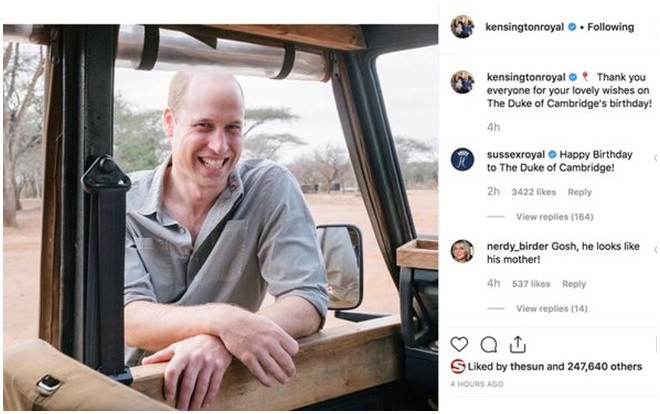View the 3422 likes on sussexroyal comment
Viewport: 660px width, 414px height.
[x=533, y=192]
